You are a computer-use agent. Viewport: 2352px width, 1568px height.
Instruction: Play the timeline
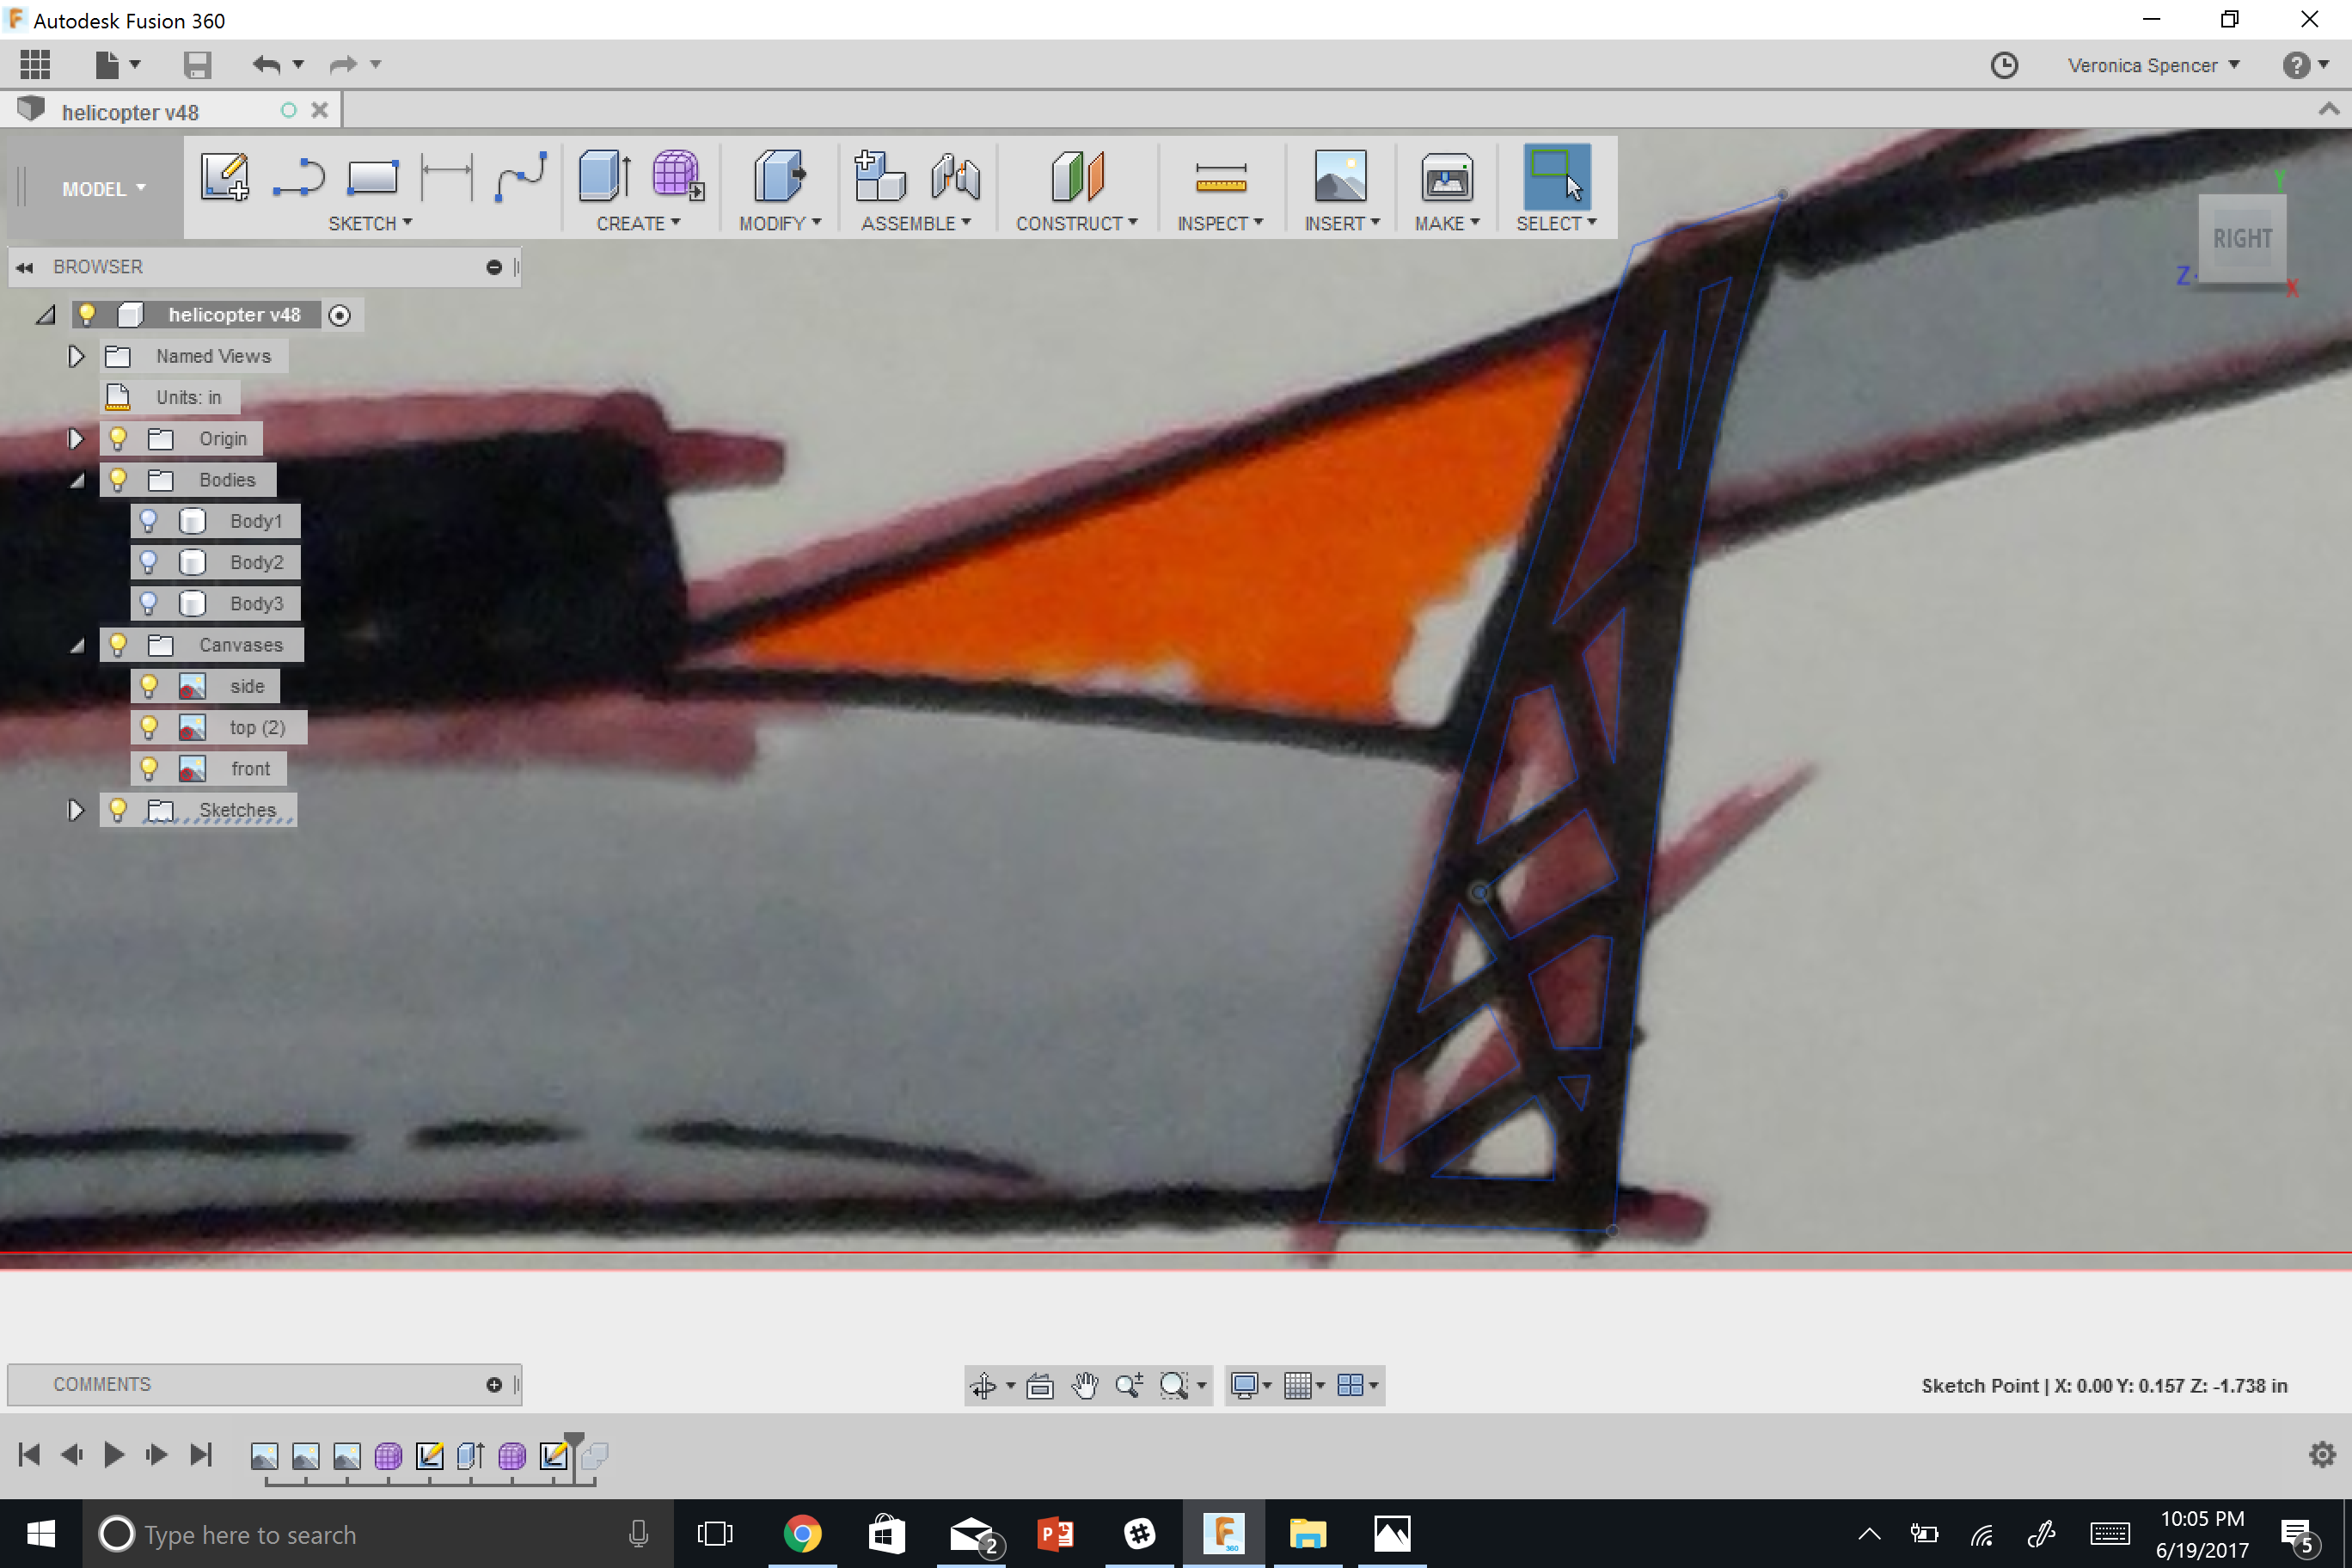click(114, 1454)
